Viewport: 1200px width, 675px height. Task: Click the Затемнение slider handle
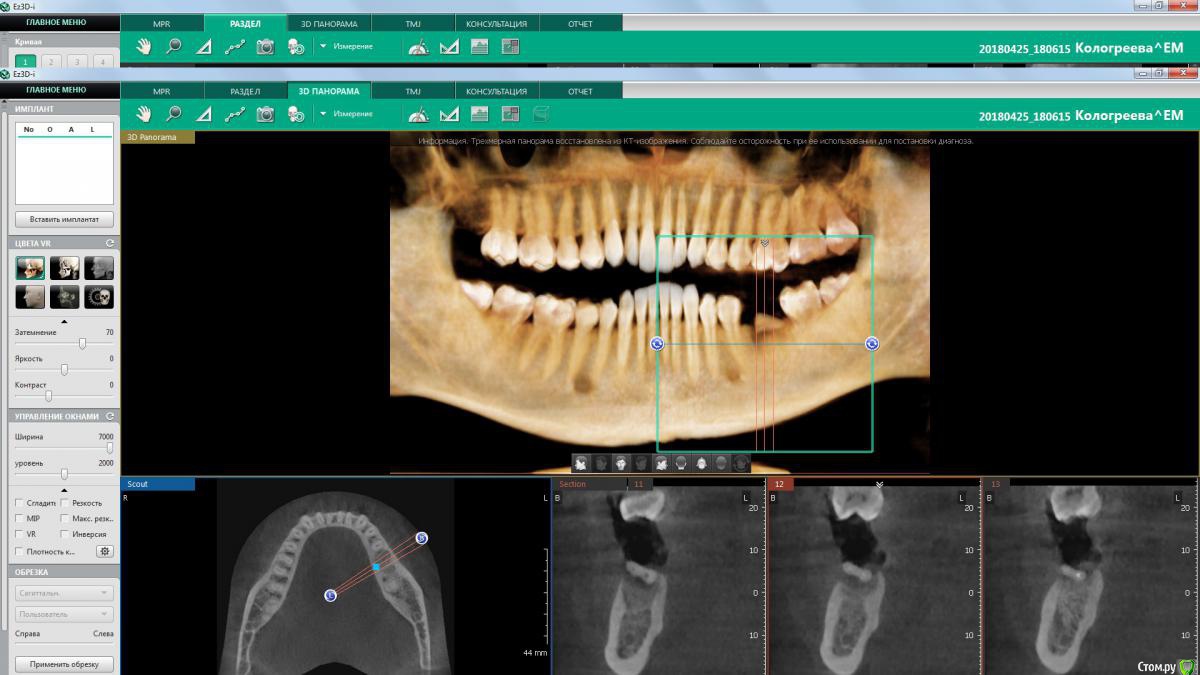(x=82, y=344)
